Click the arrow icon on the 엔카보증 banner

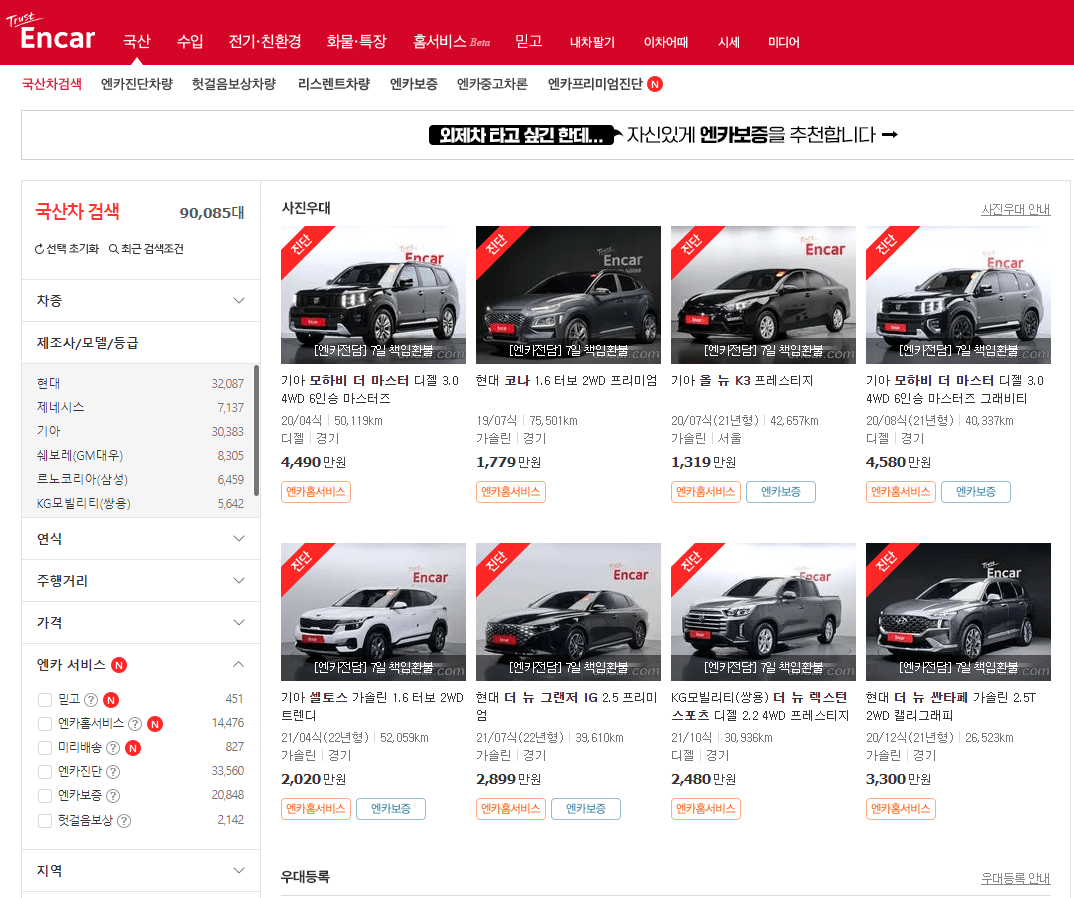[889, 134]
